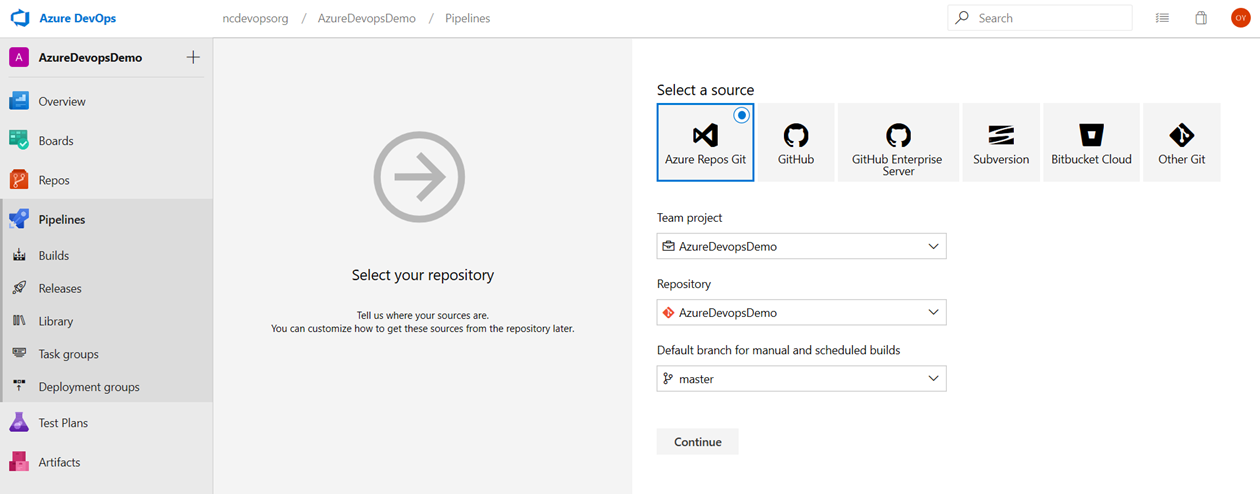Screen dimensions: 1260x494
Task: Go to Releases in the sidebar
Action: click(x=60, y=289)
